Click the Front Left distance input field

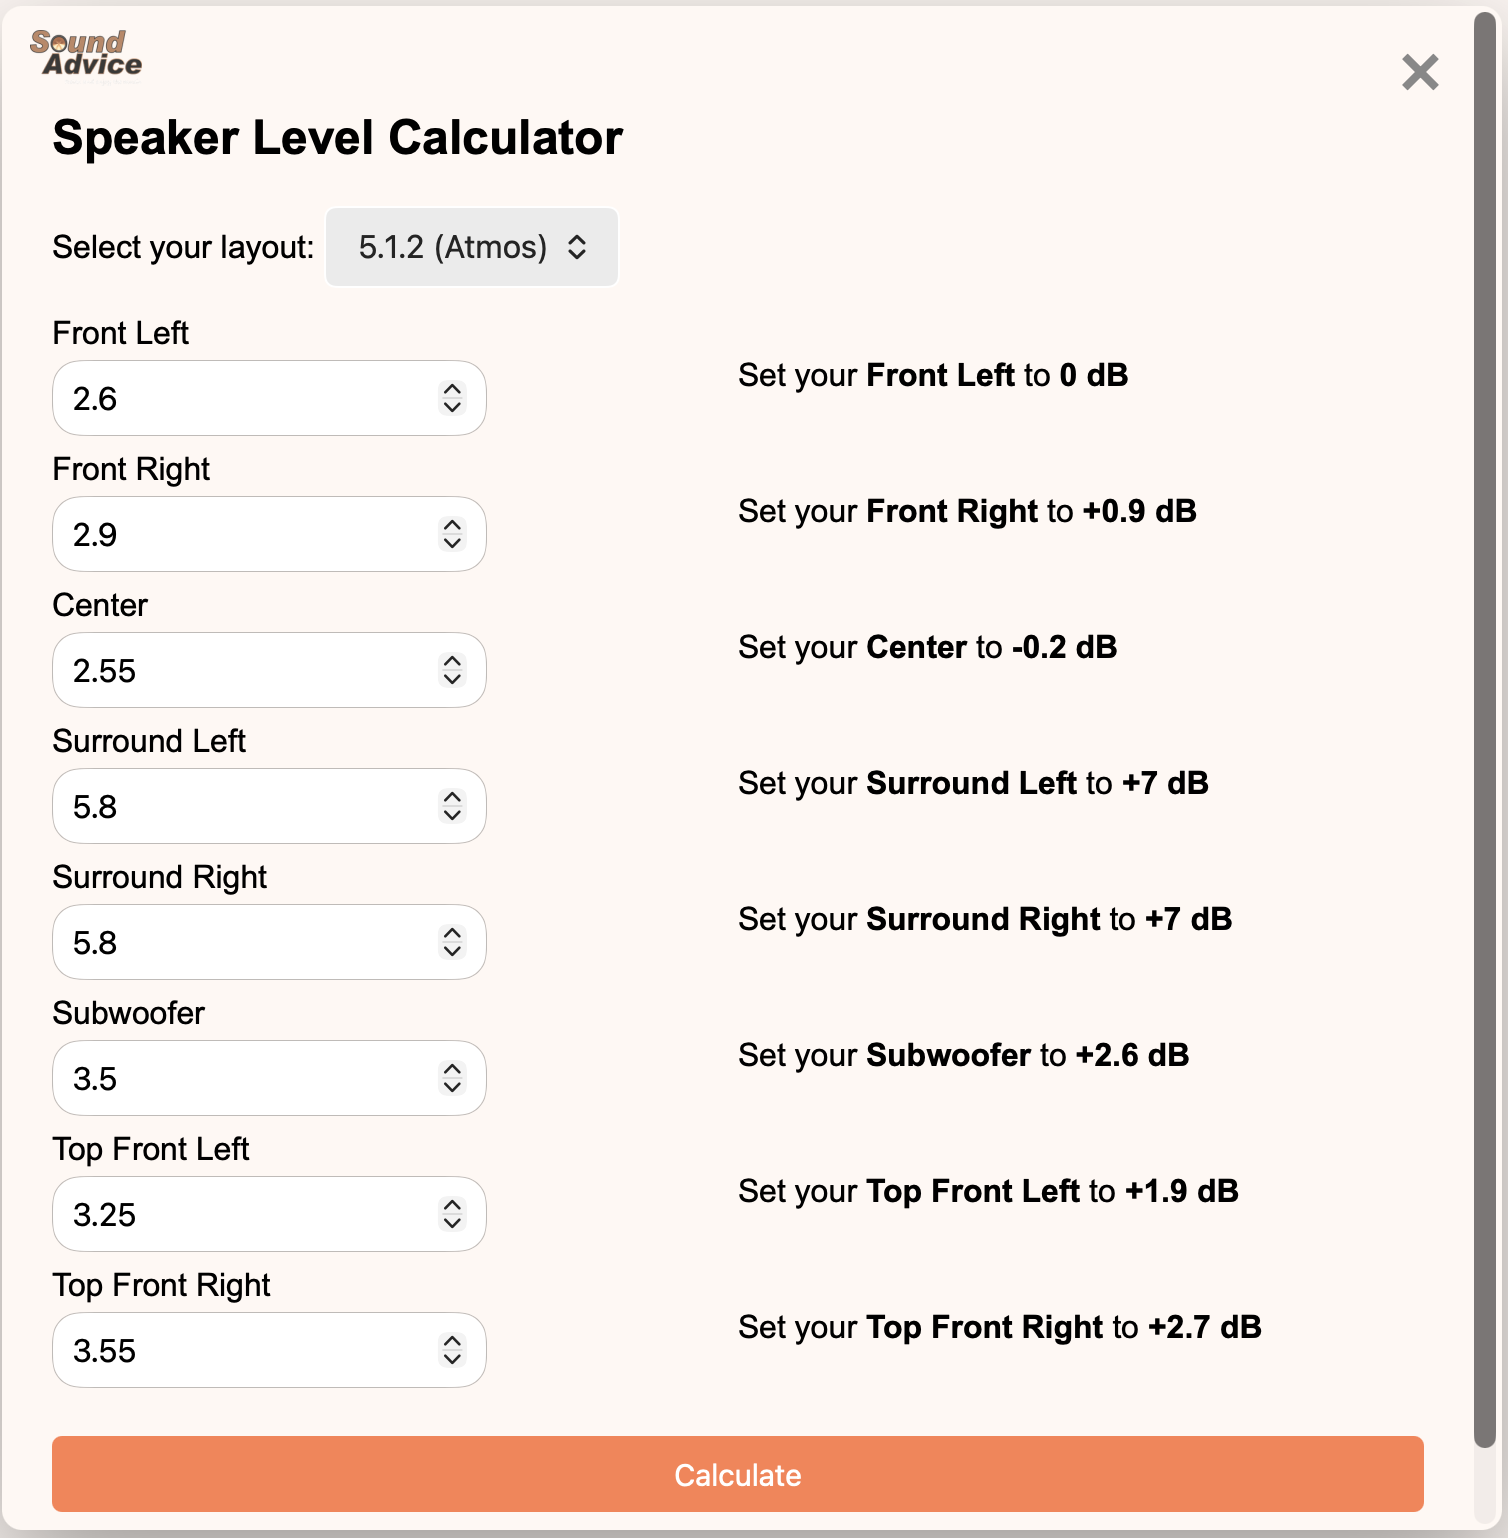[240, 398]
